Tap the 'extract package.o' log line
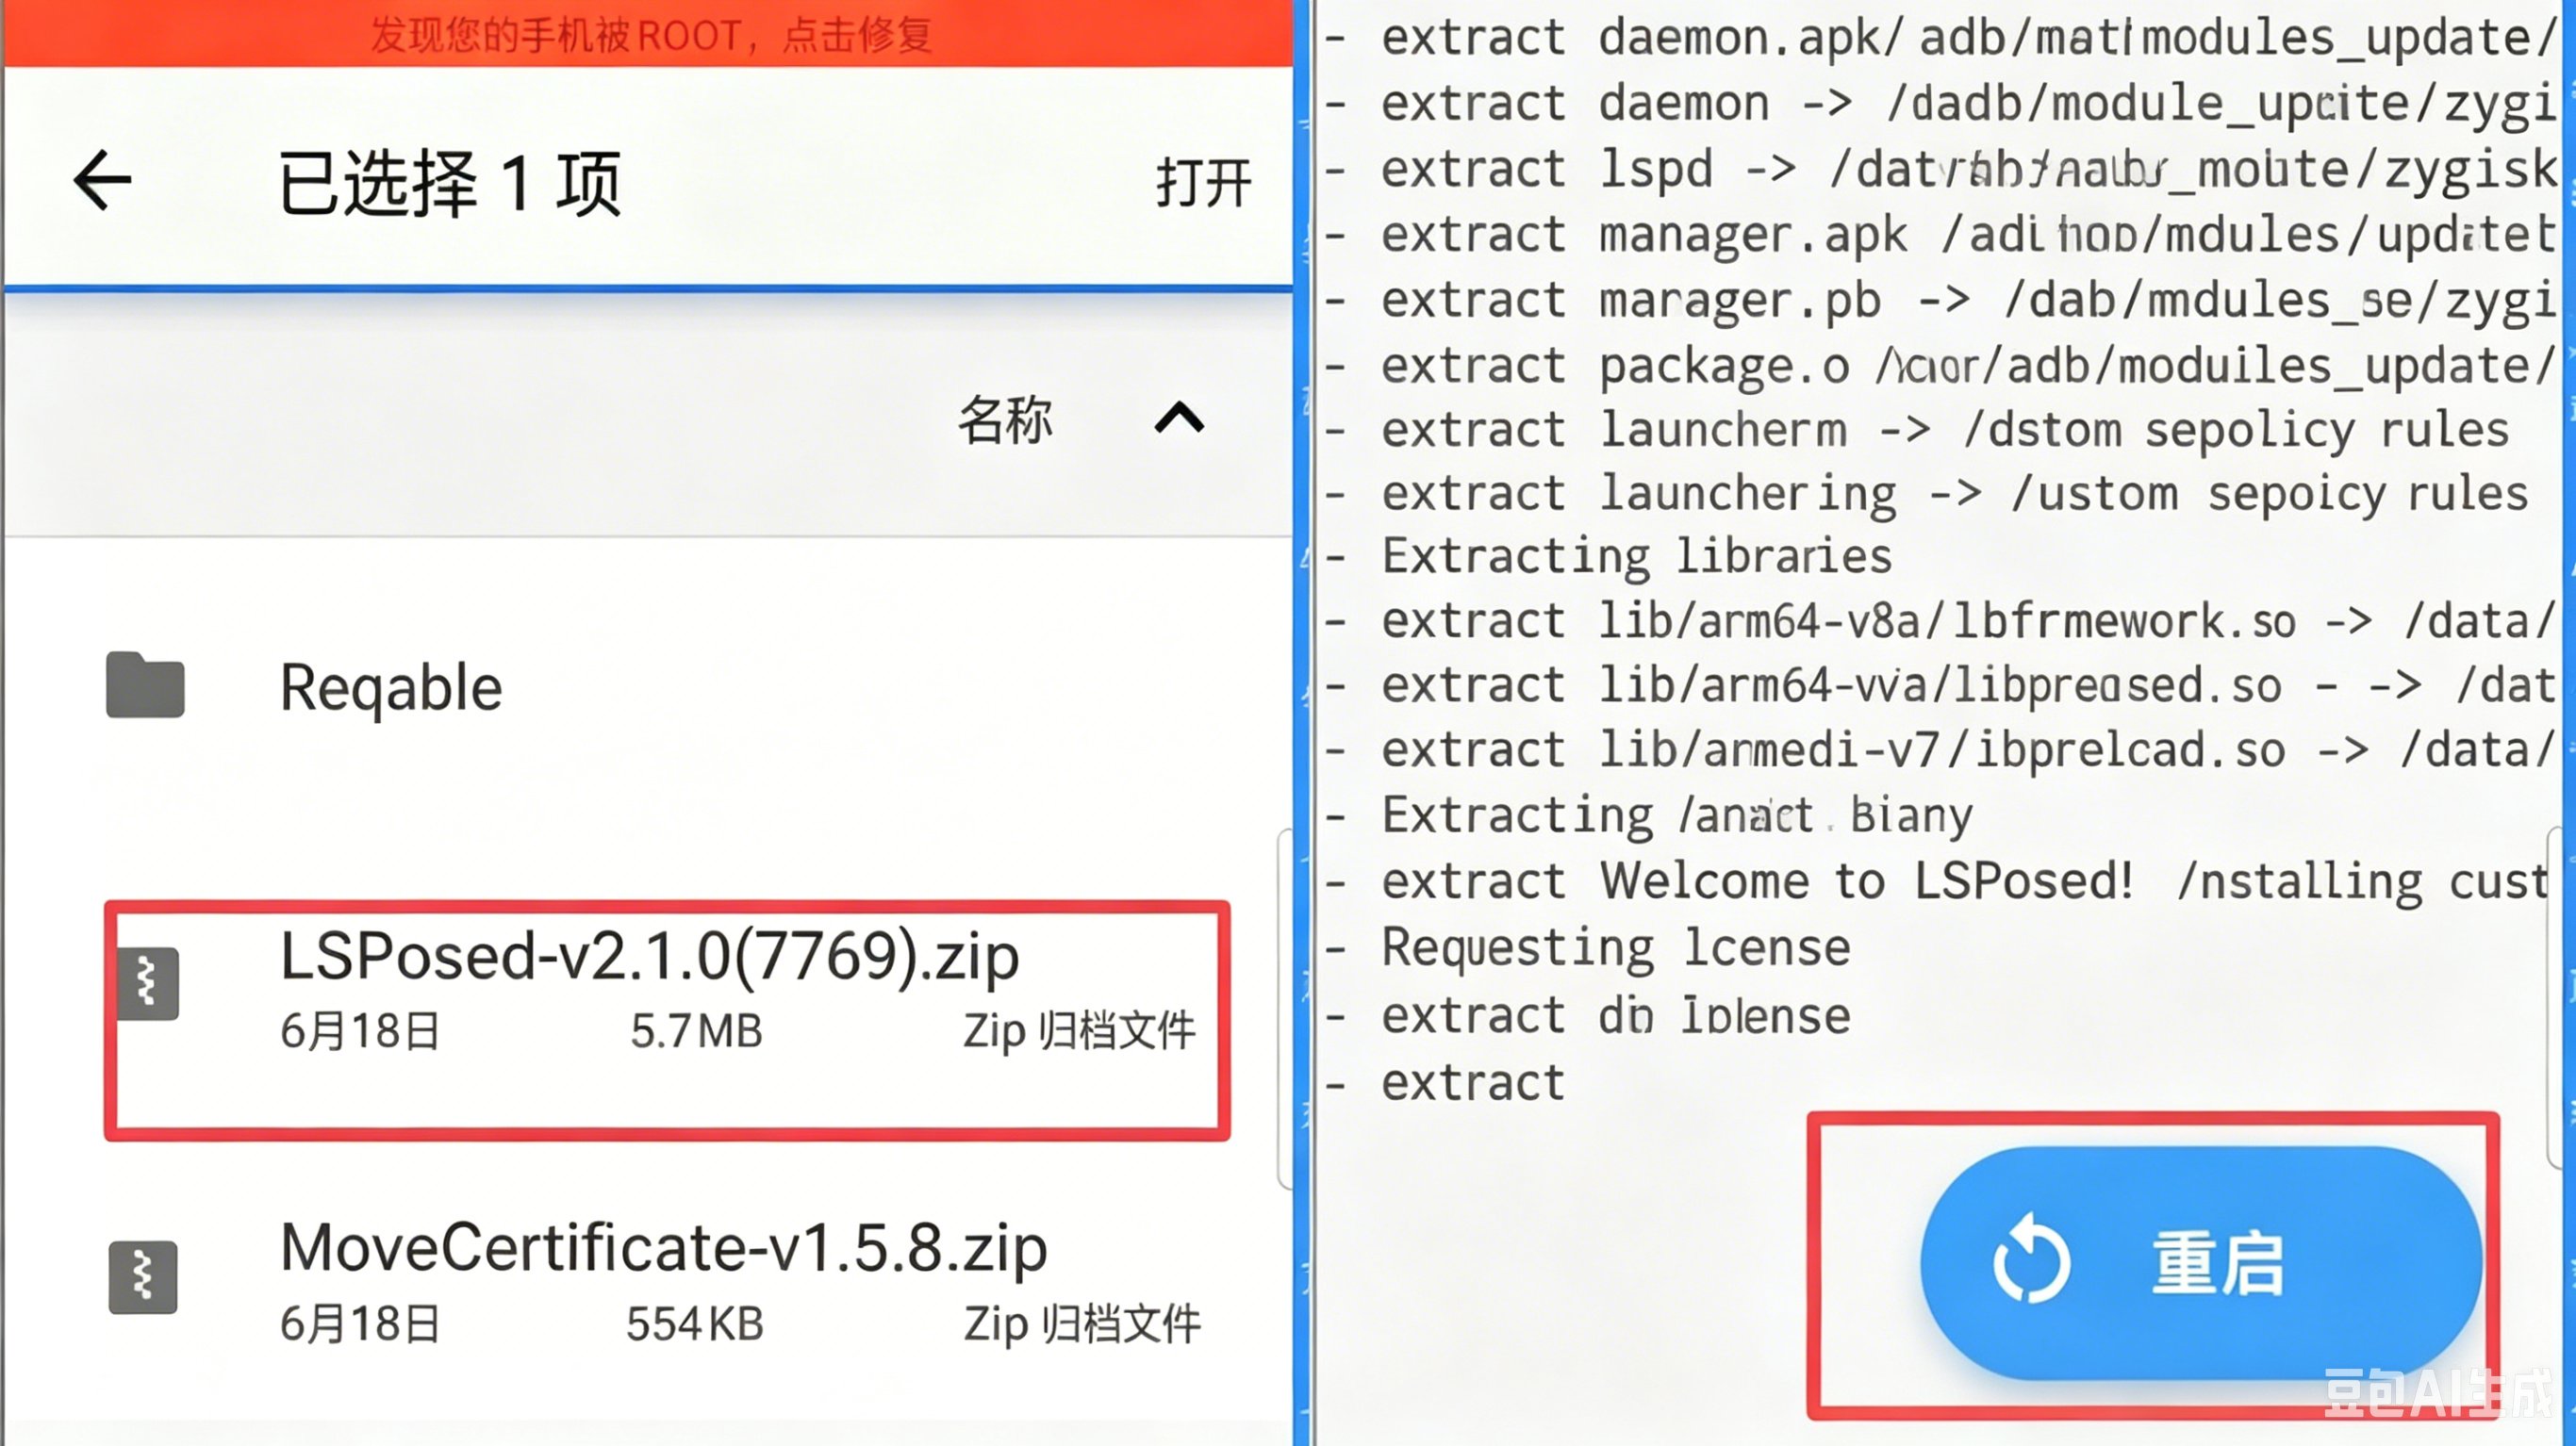This screenshot has height=1446, width=2576. 1940,365
